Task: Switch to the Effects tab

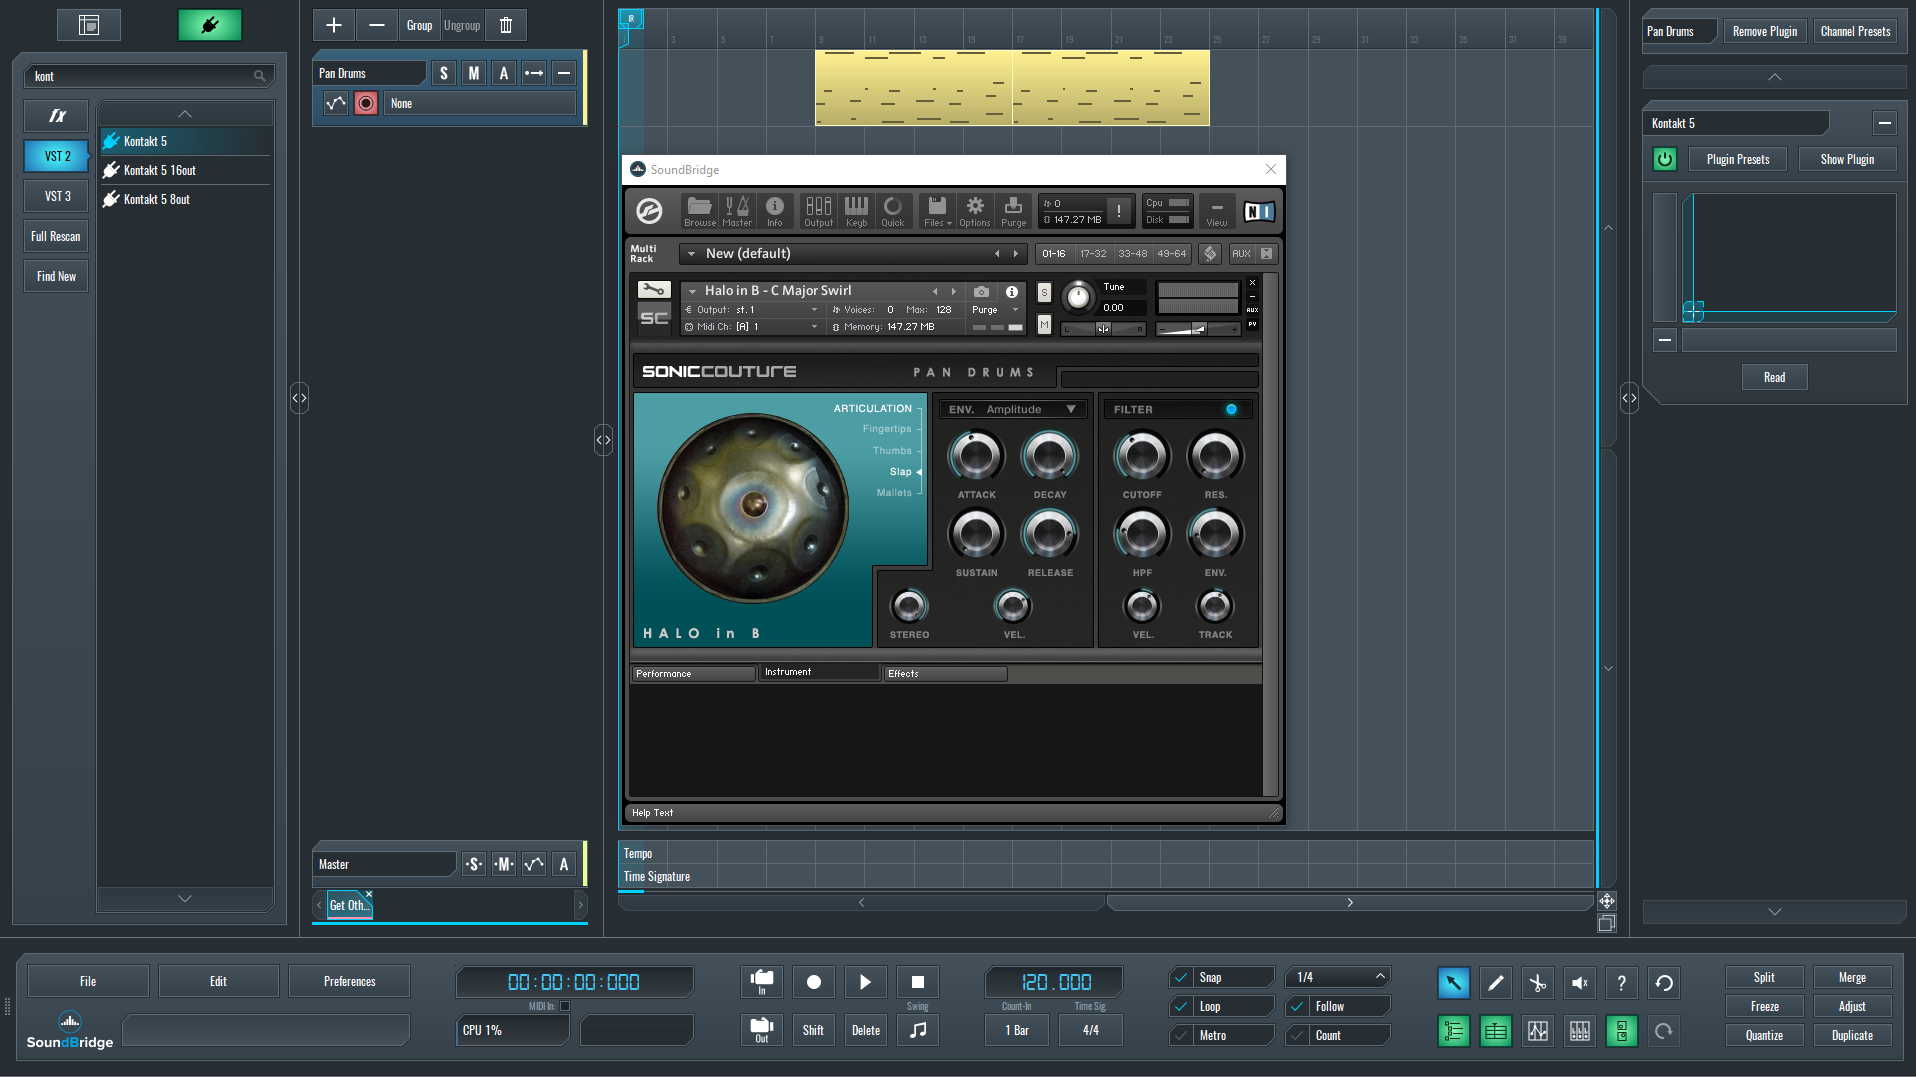Action: tap(944, 674)
